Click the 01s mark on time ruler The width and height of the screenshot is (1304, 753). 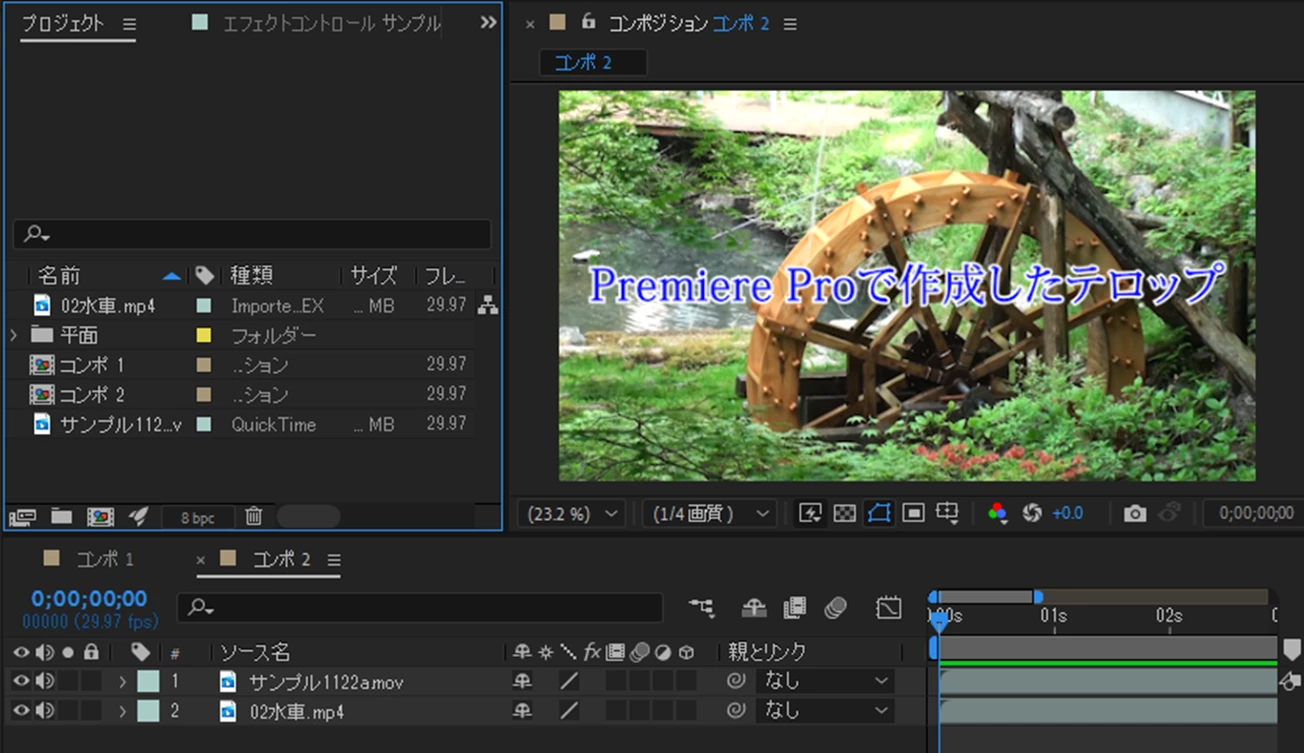(x=1053, y=616)
